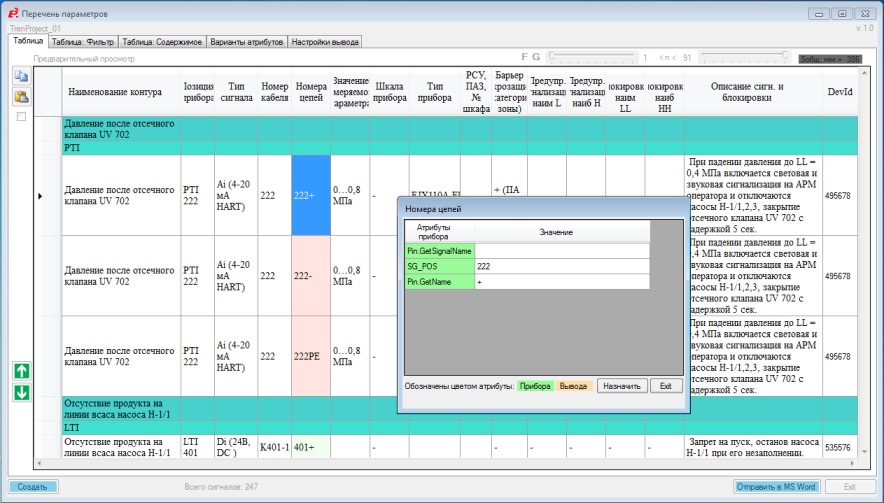Click 'Отправить в MS Word' button

[x=776, y=486]
